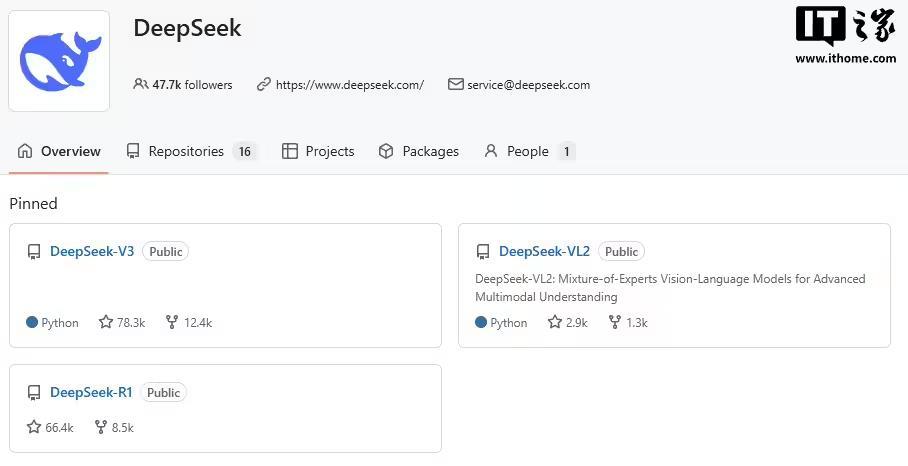Open https://www.deepseek.com/ website link
The image size is (908, 466).
[350, 85]
